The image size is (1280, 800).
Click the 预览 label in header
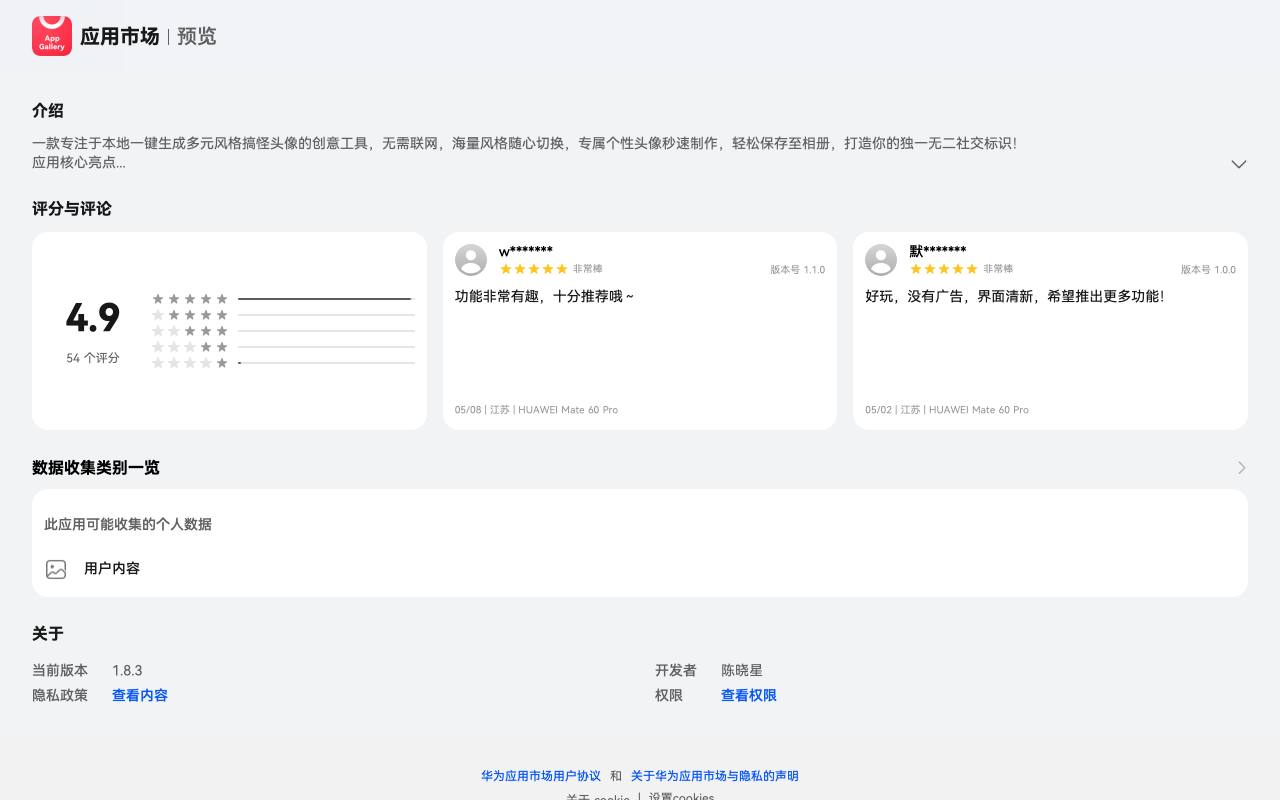coord(197,36)
